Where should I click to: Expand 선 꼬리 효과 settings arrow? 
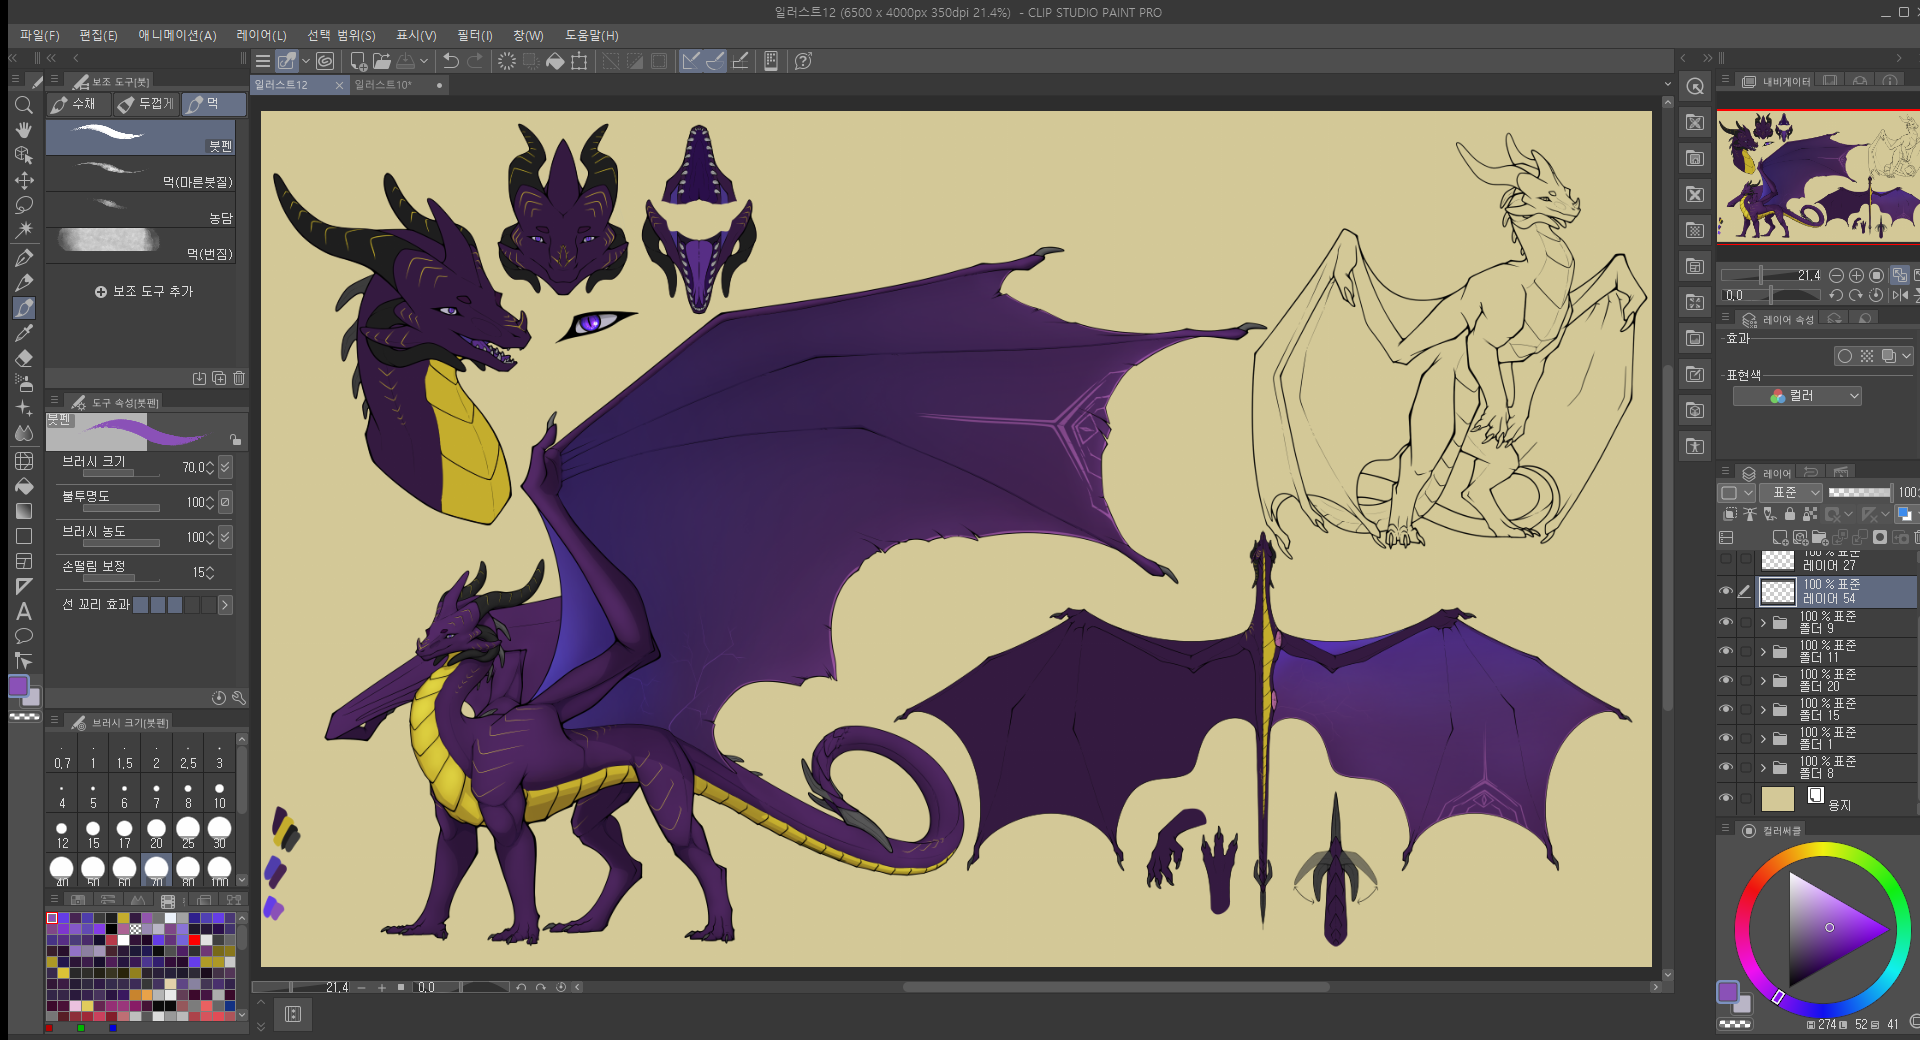(x=225, y=605)
